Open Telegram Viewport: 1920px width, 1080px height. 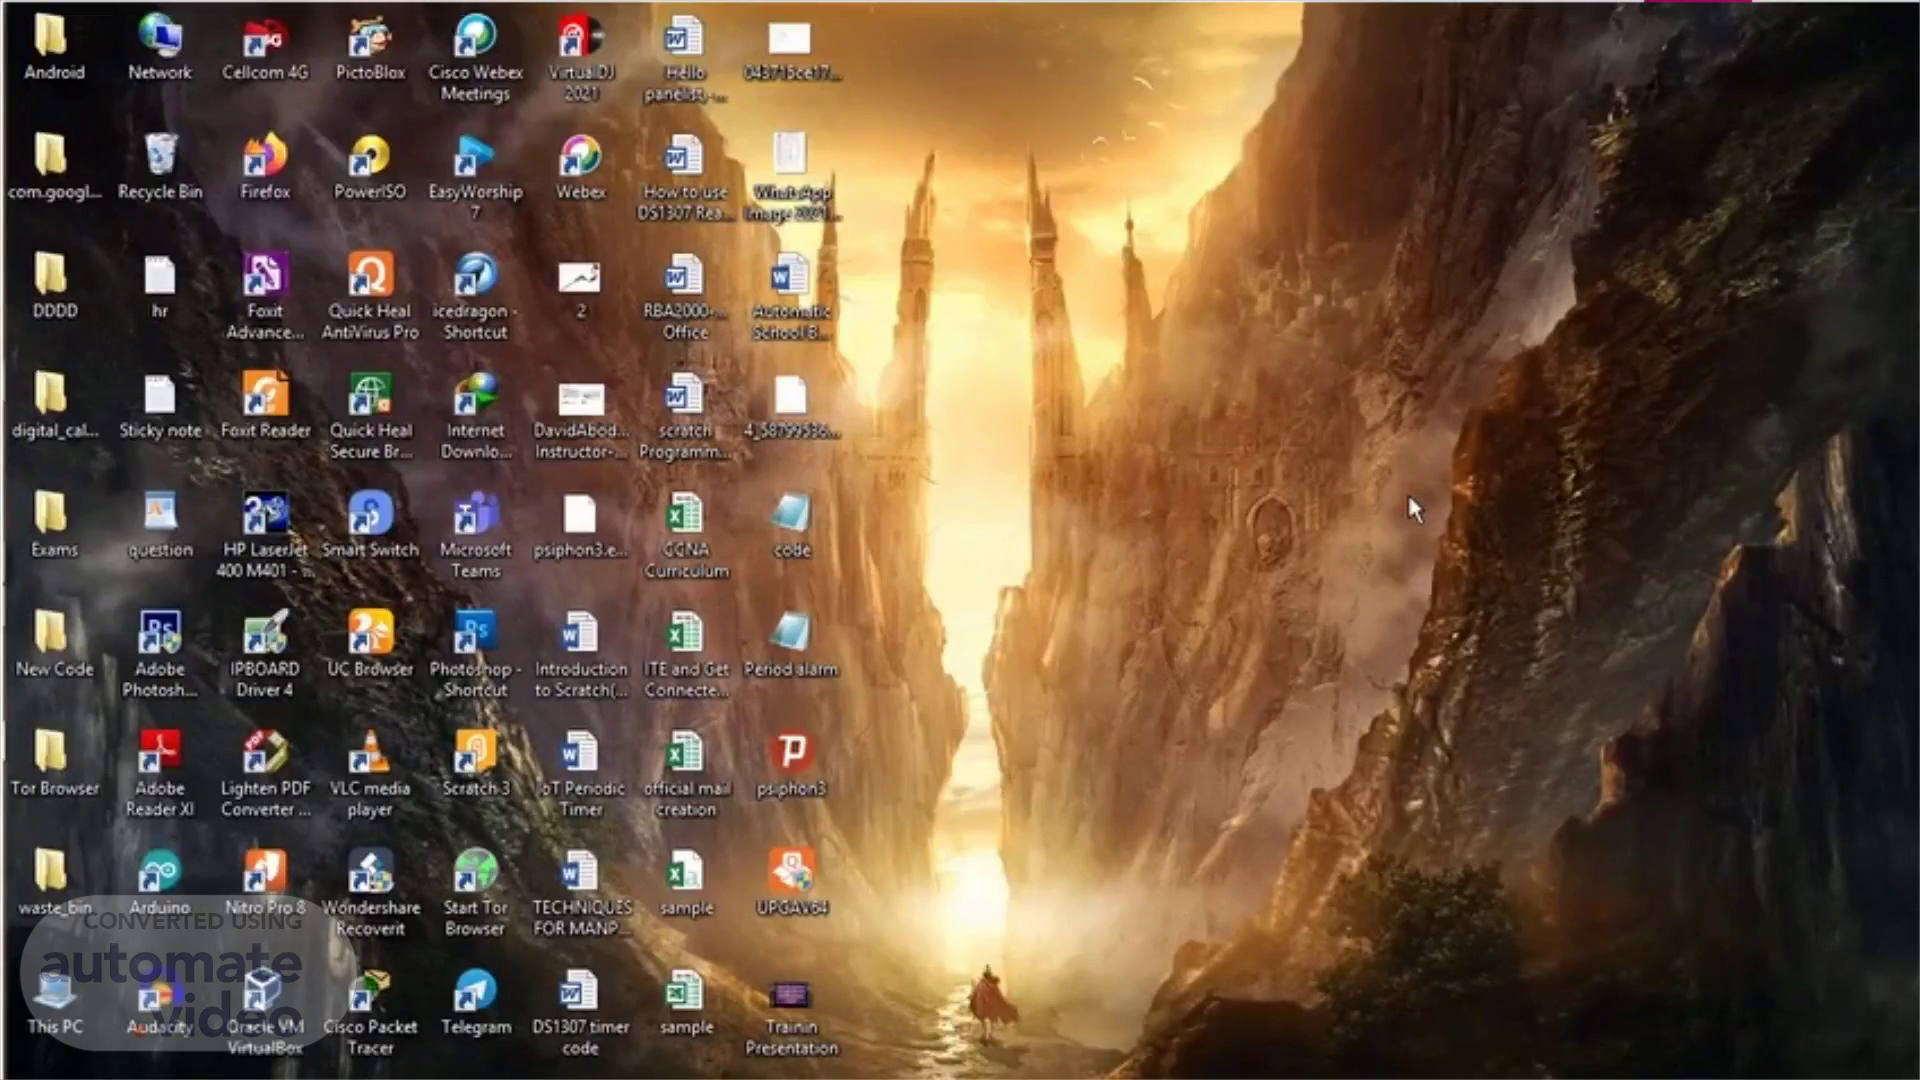coord(475,1000)
